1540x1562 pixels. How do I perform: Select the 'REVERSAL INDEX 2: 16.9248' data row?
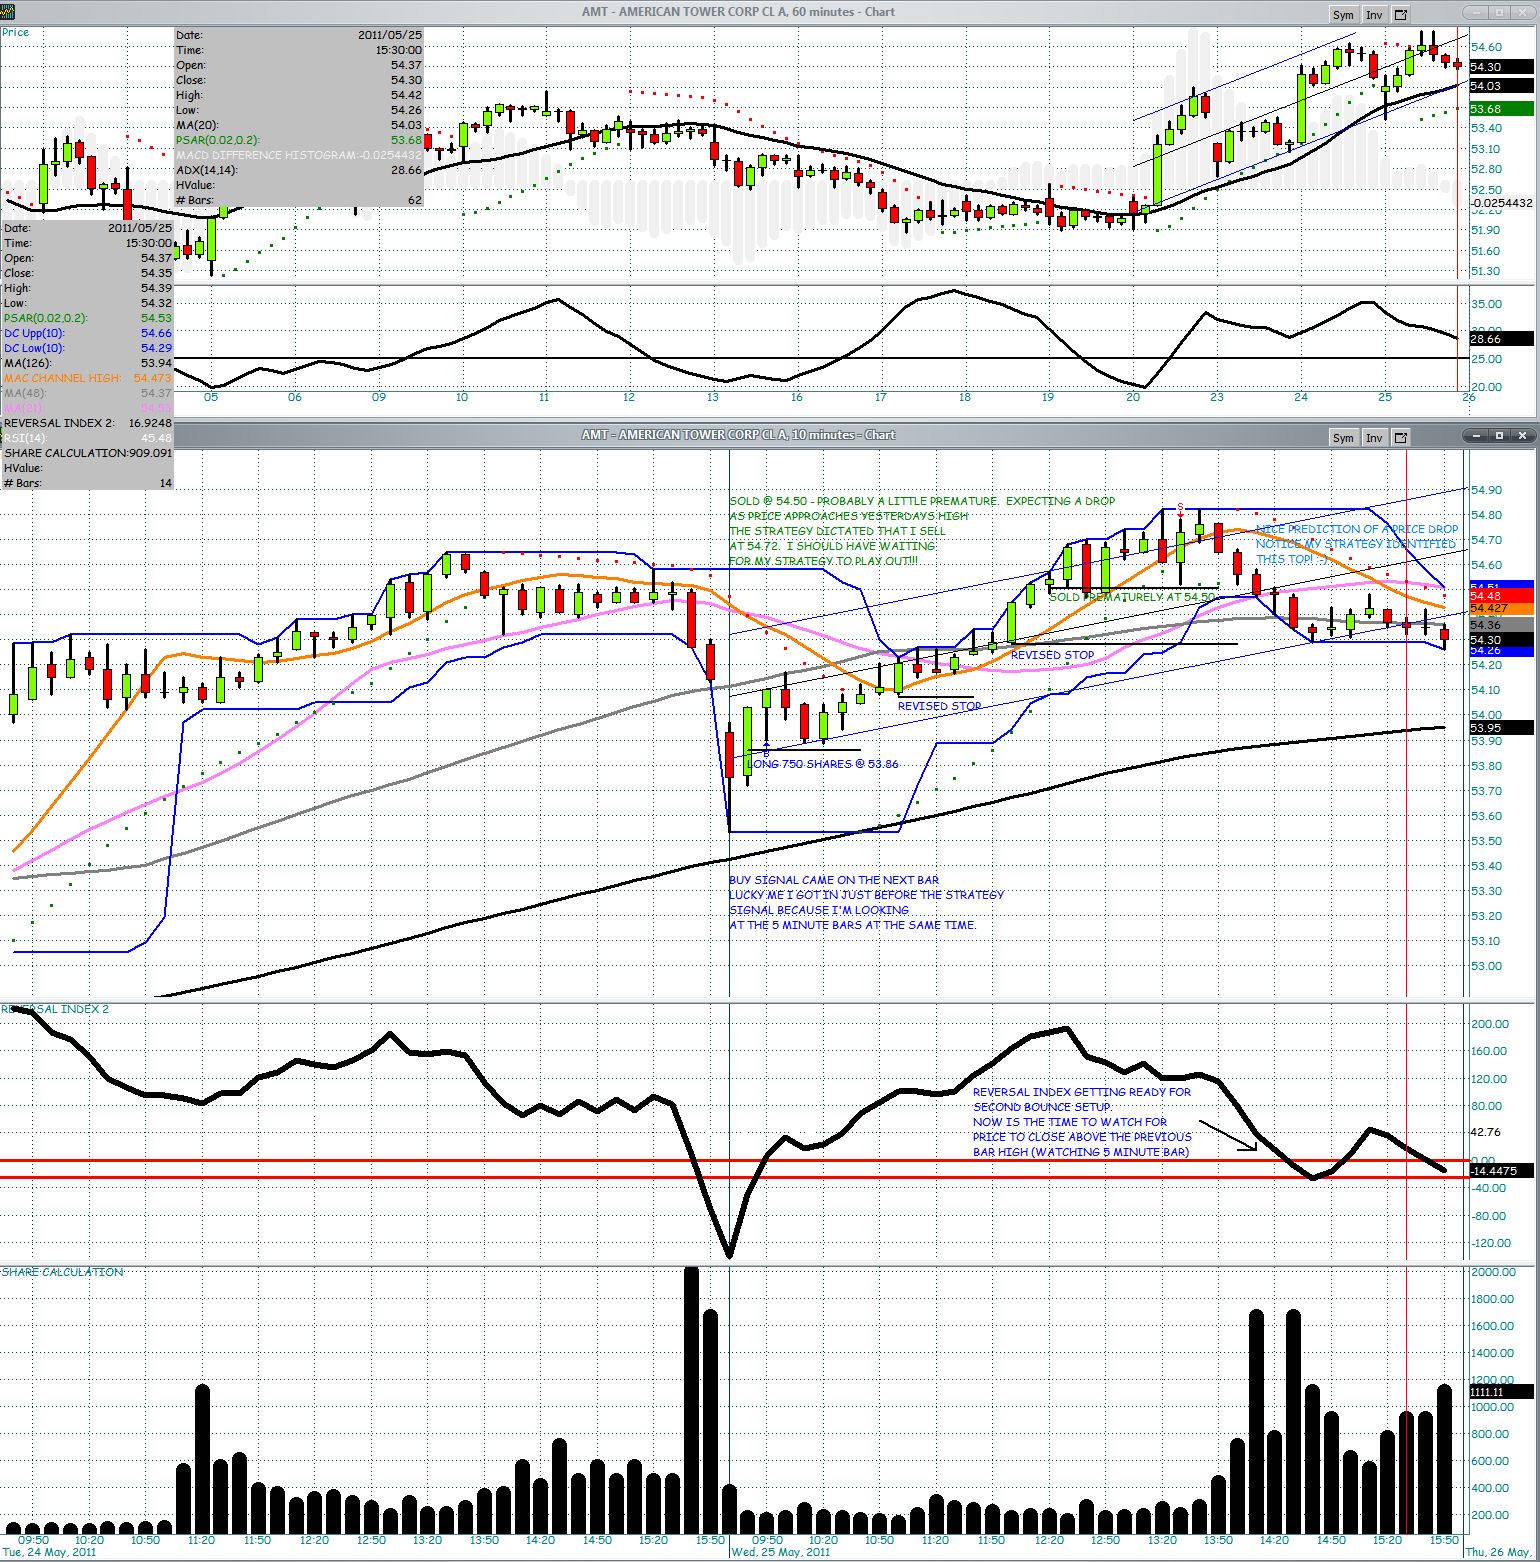tap(88, 423)
